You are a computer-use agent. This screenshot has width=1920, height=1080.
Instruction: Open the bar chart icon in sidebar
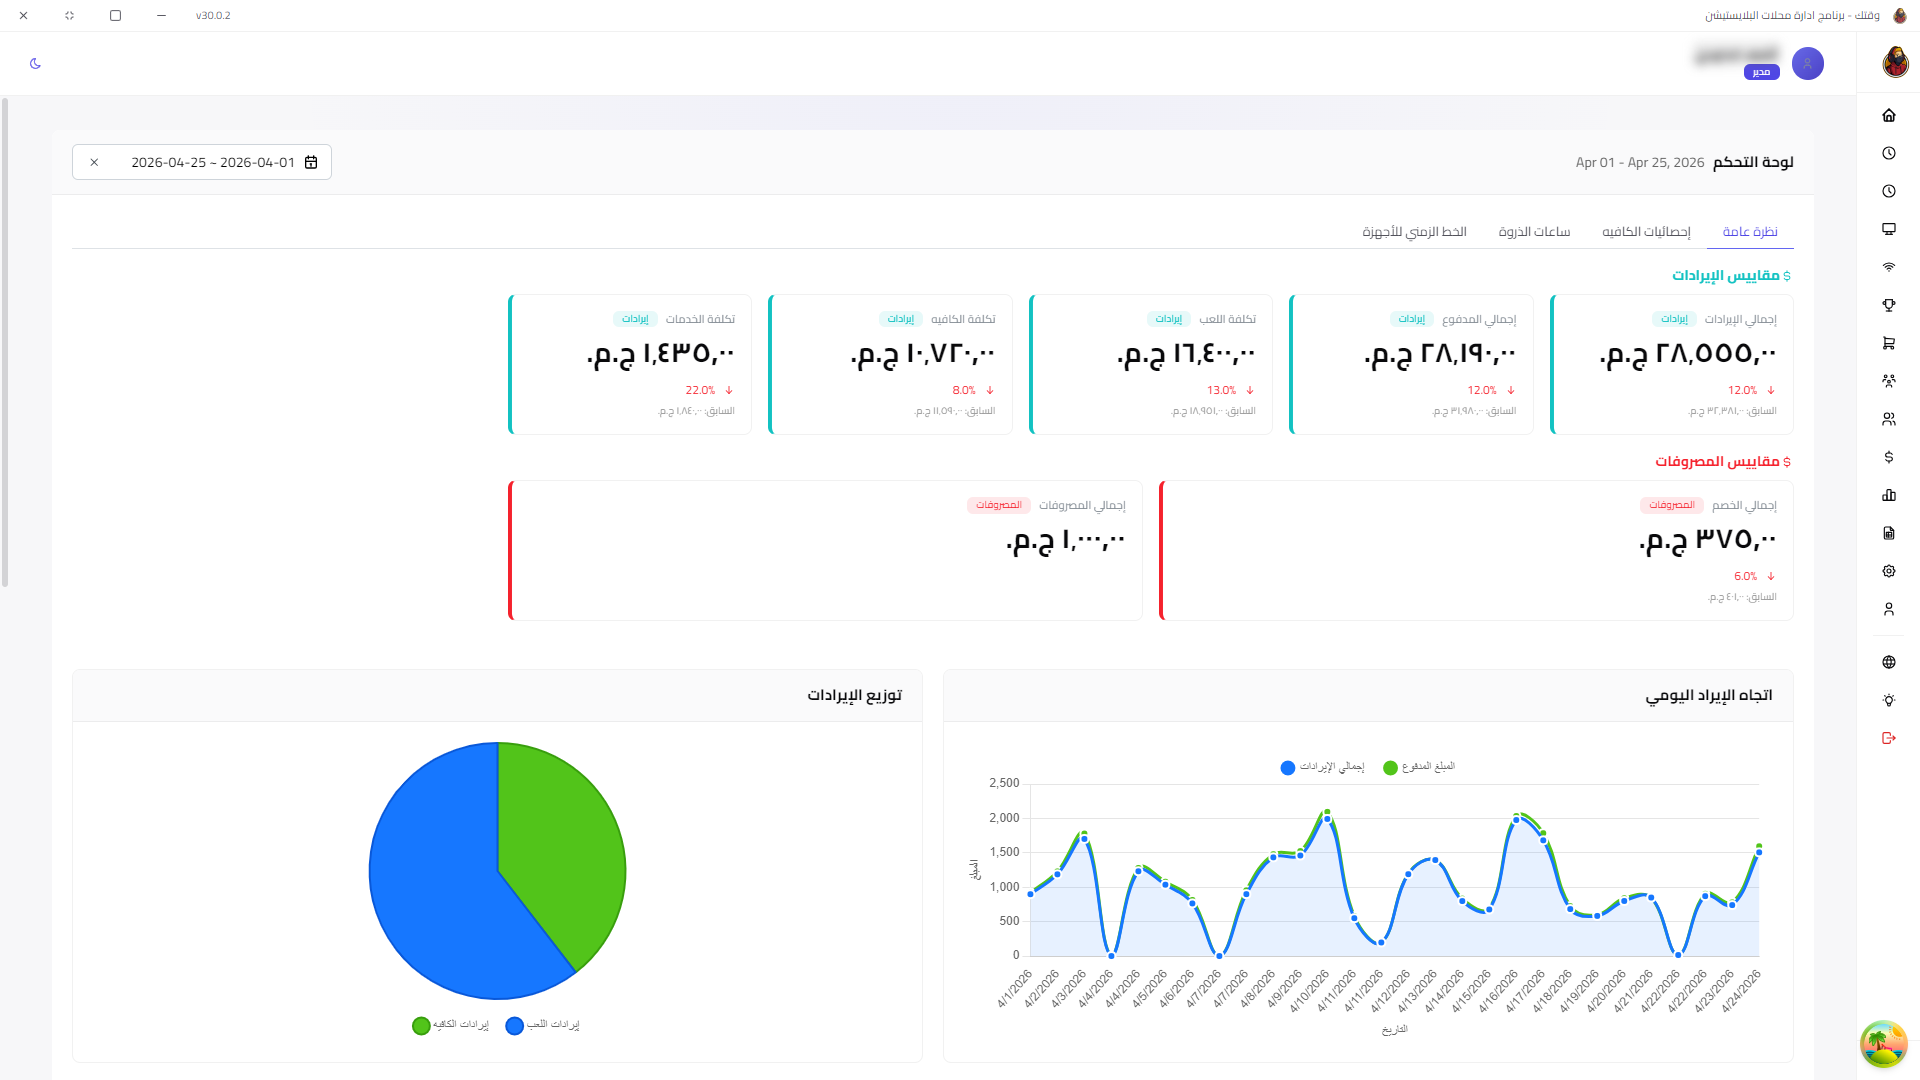tap(1889, 495)
